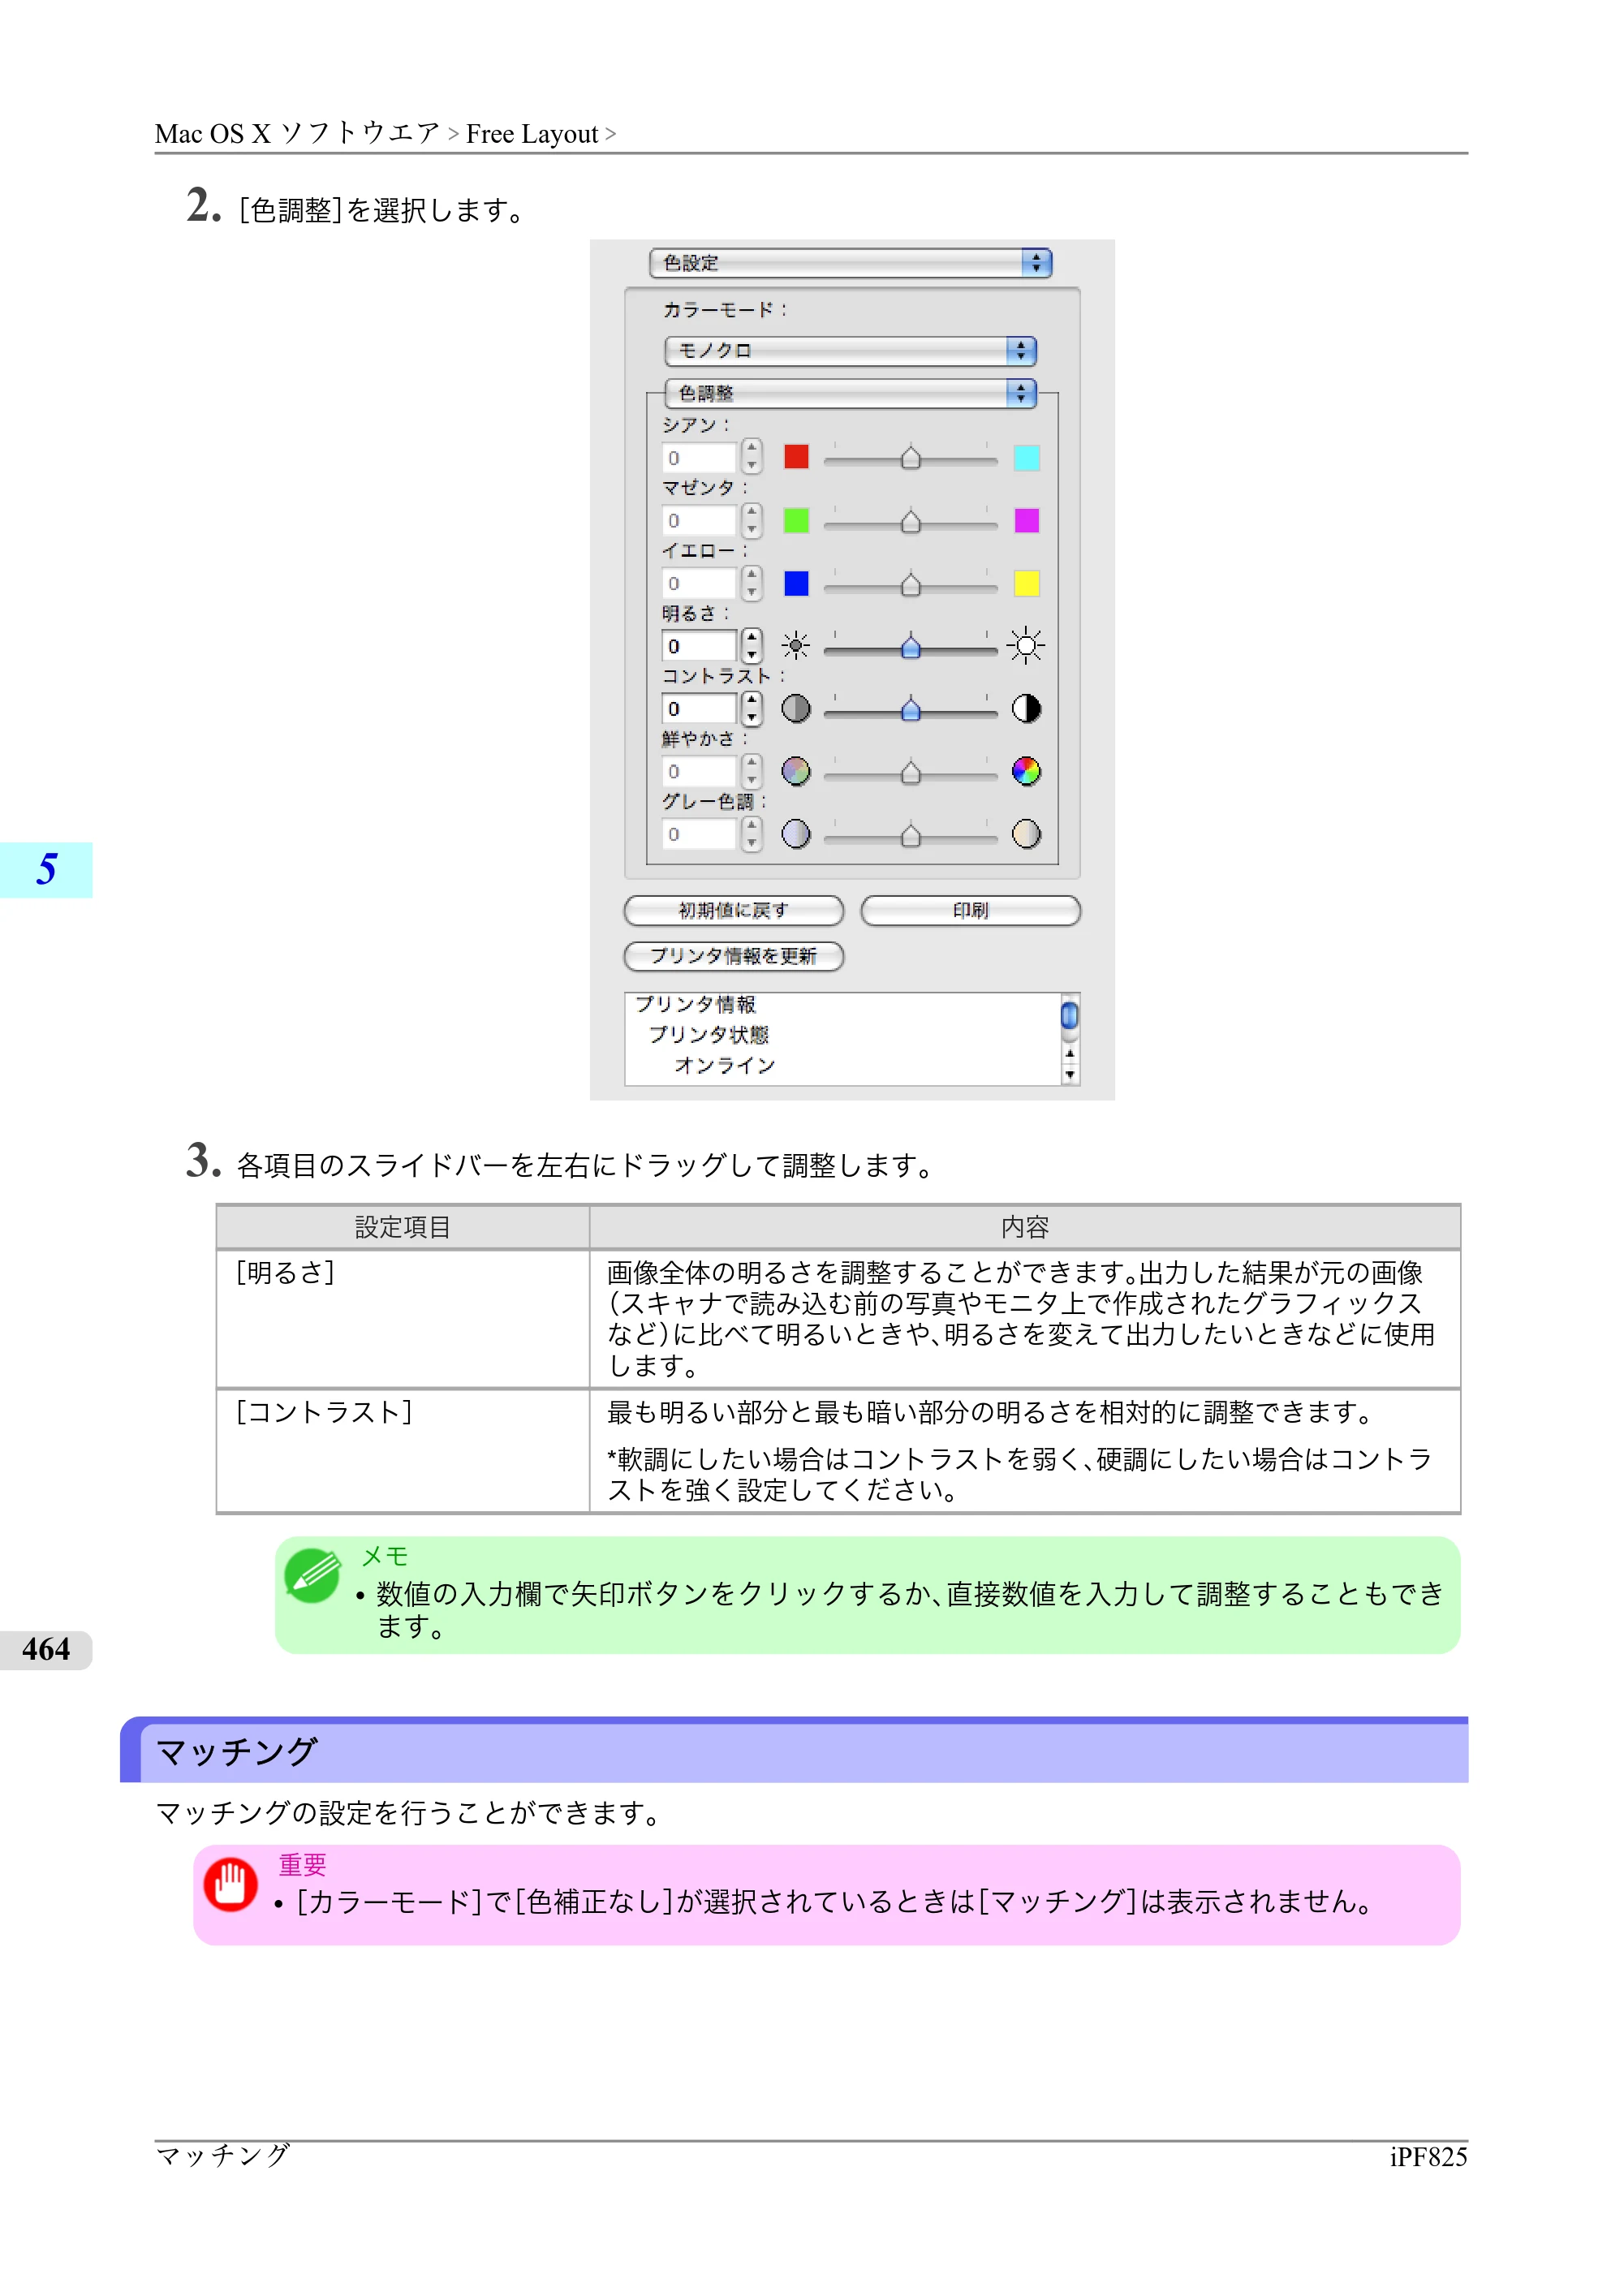Image resolution: width=1624 pixels, height=2296 pixels.
Task: Click the printer info scrollbar thumb
Action: click(x=1069, y=1016)
